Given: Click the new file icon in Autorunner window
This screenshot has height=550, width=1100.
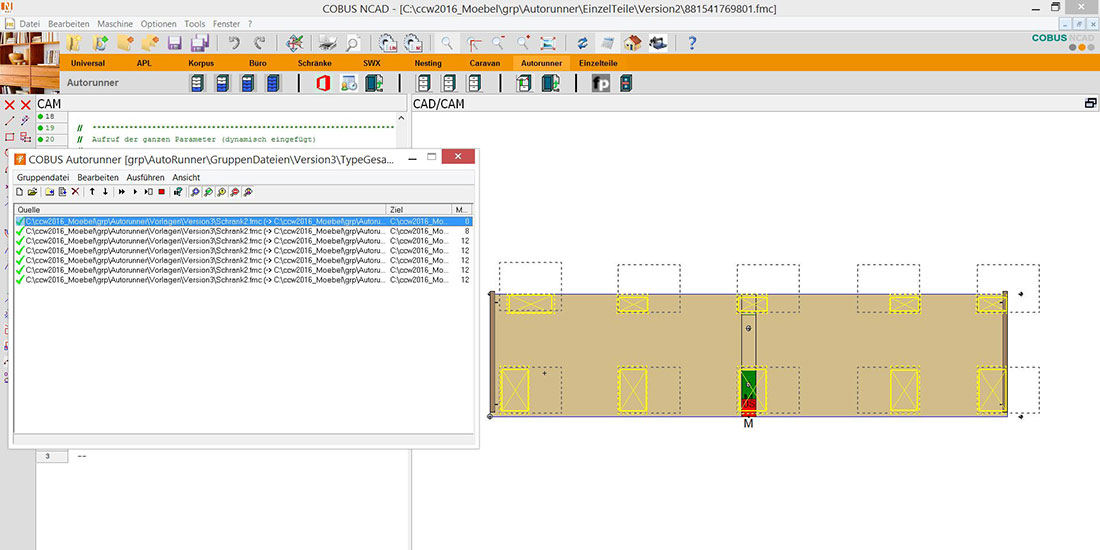Looking at the screenshot, I should [x=20, y=192].
